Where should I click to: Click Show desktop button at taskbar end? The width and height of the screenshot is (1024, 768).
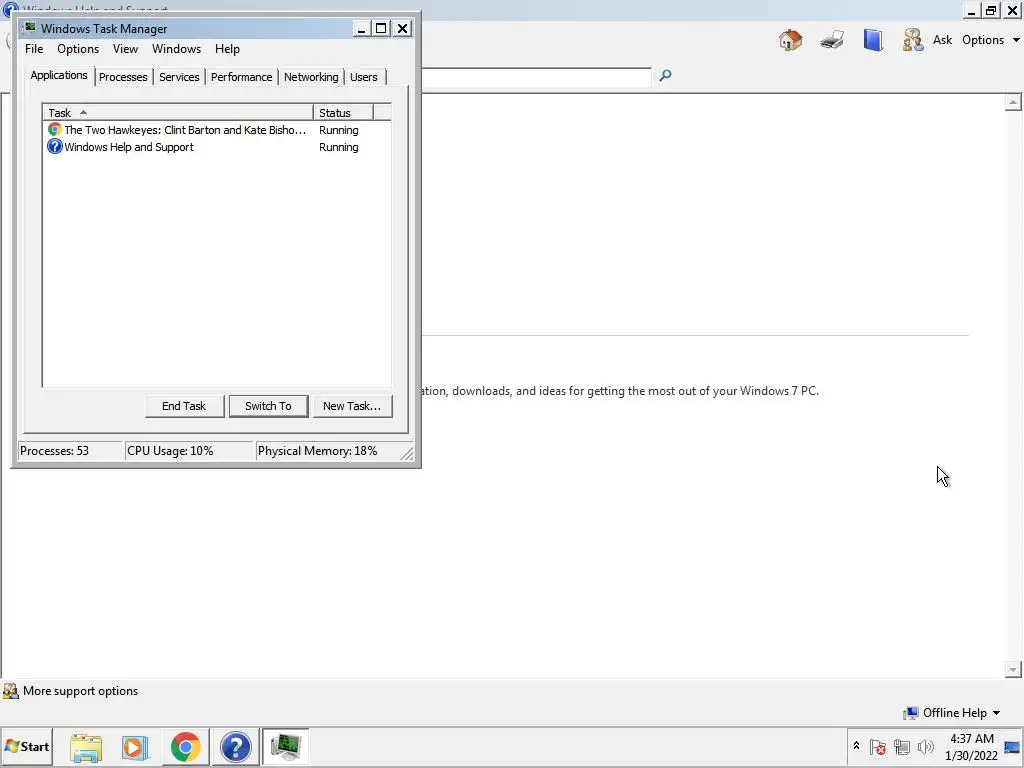click(x=1012, y=747)
